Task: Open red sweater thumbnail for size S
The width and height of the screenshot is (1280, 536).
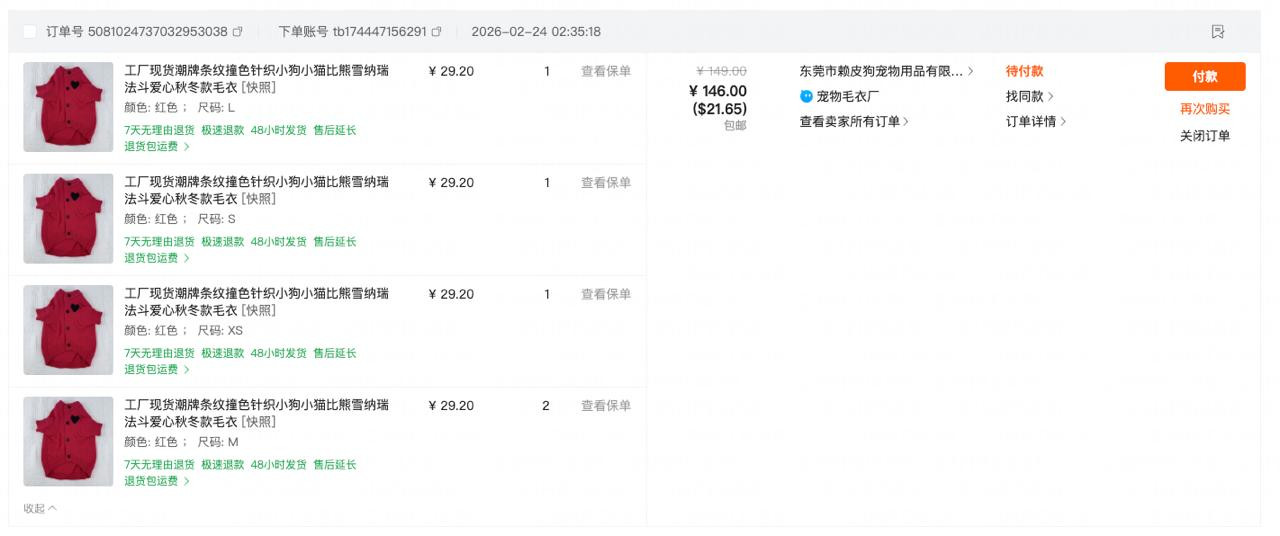Action: [x=68, y=219]
